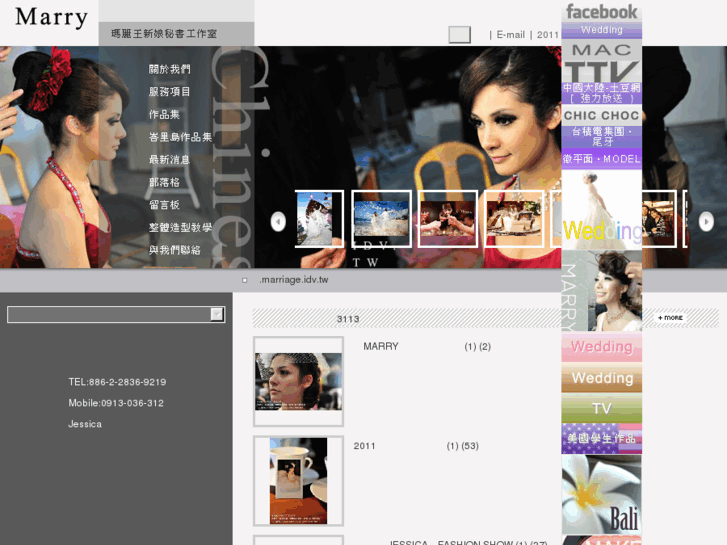The height and width of the screenshot is (545, 727).
Task: Click the small gray box beside E-mail
Action: 459,34
